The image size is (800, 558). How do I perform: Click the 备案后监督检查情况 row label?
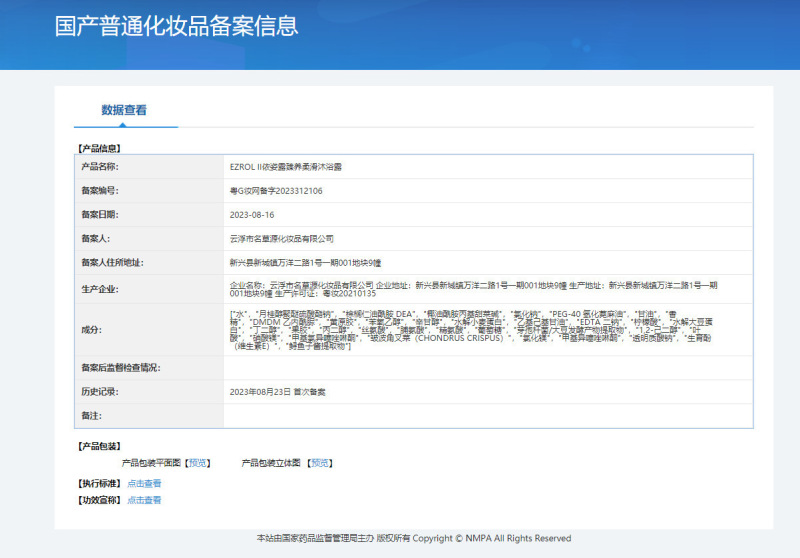(121, 368)
